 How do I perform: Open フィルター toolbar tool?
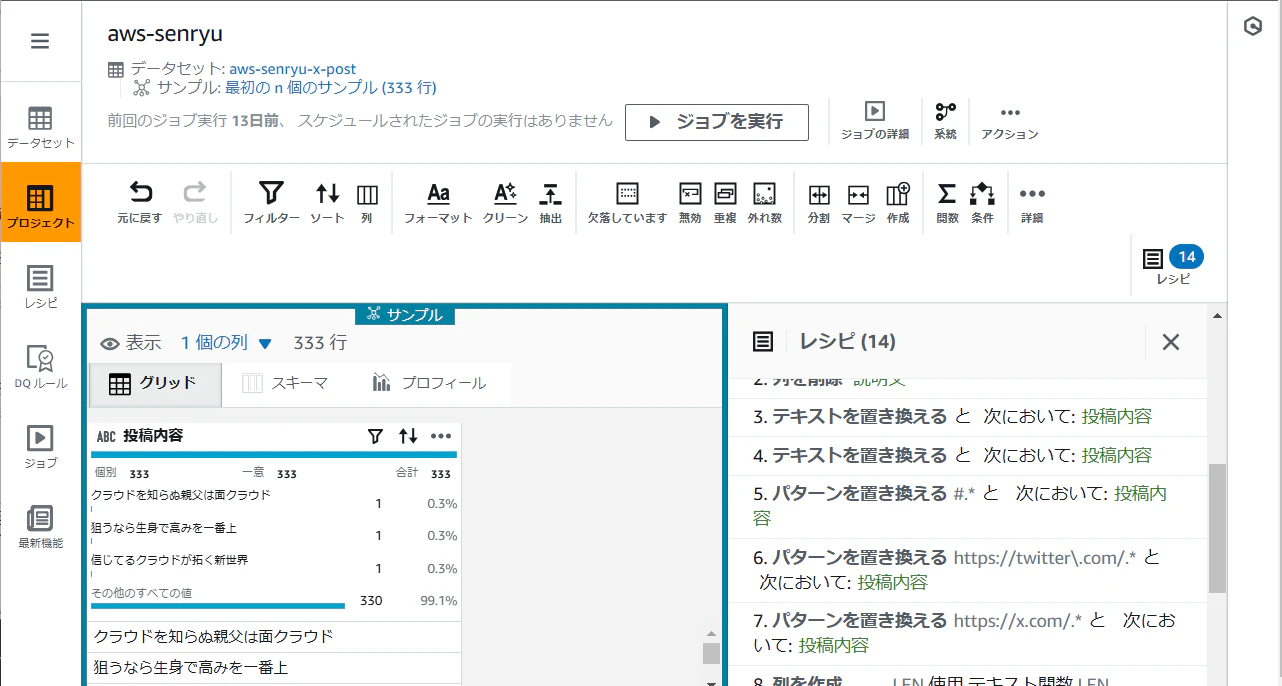pos(271,202)
